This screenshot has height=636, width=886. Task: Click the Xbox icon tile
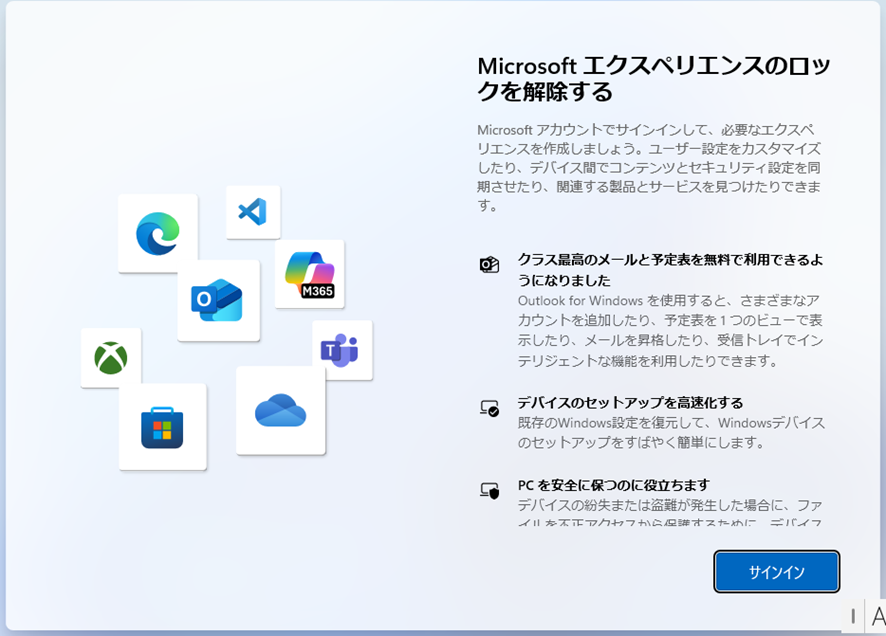pos(111,358)
